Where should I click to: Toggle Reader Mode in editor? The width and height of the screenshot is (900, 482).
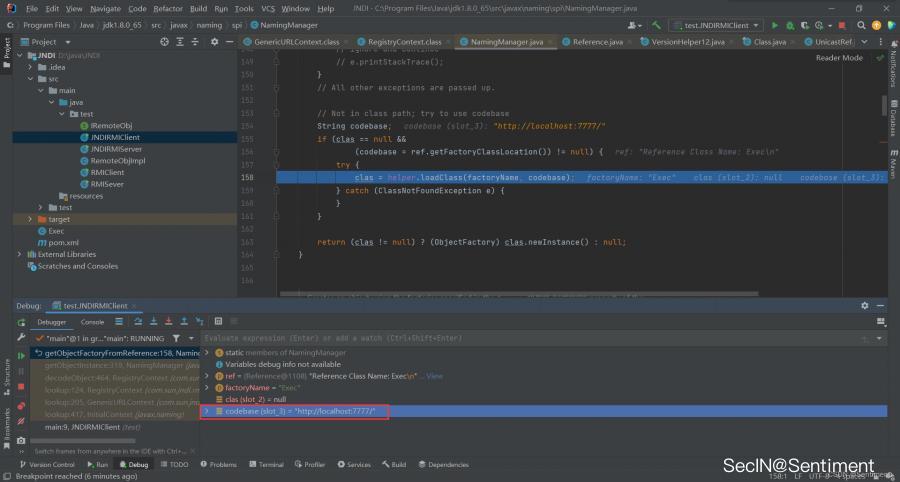[x=838, y=58]
